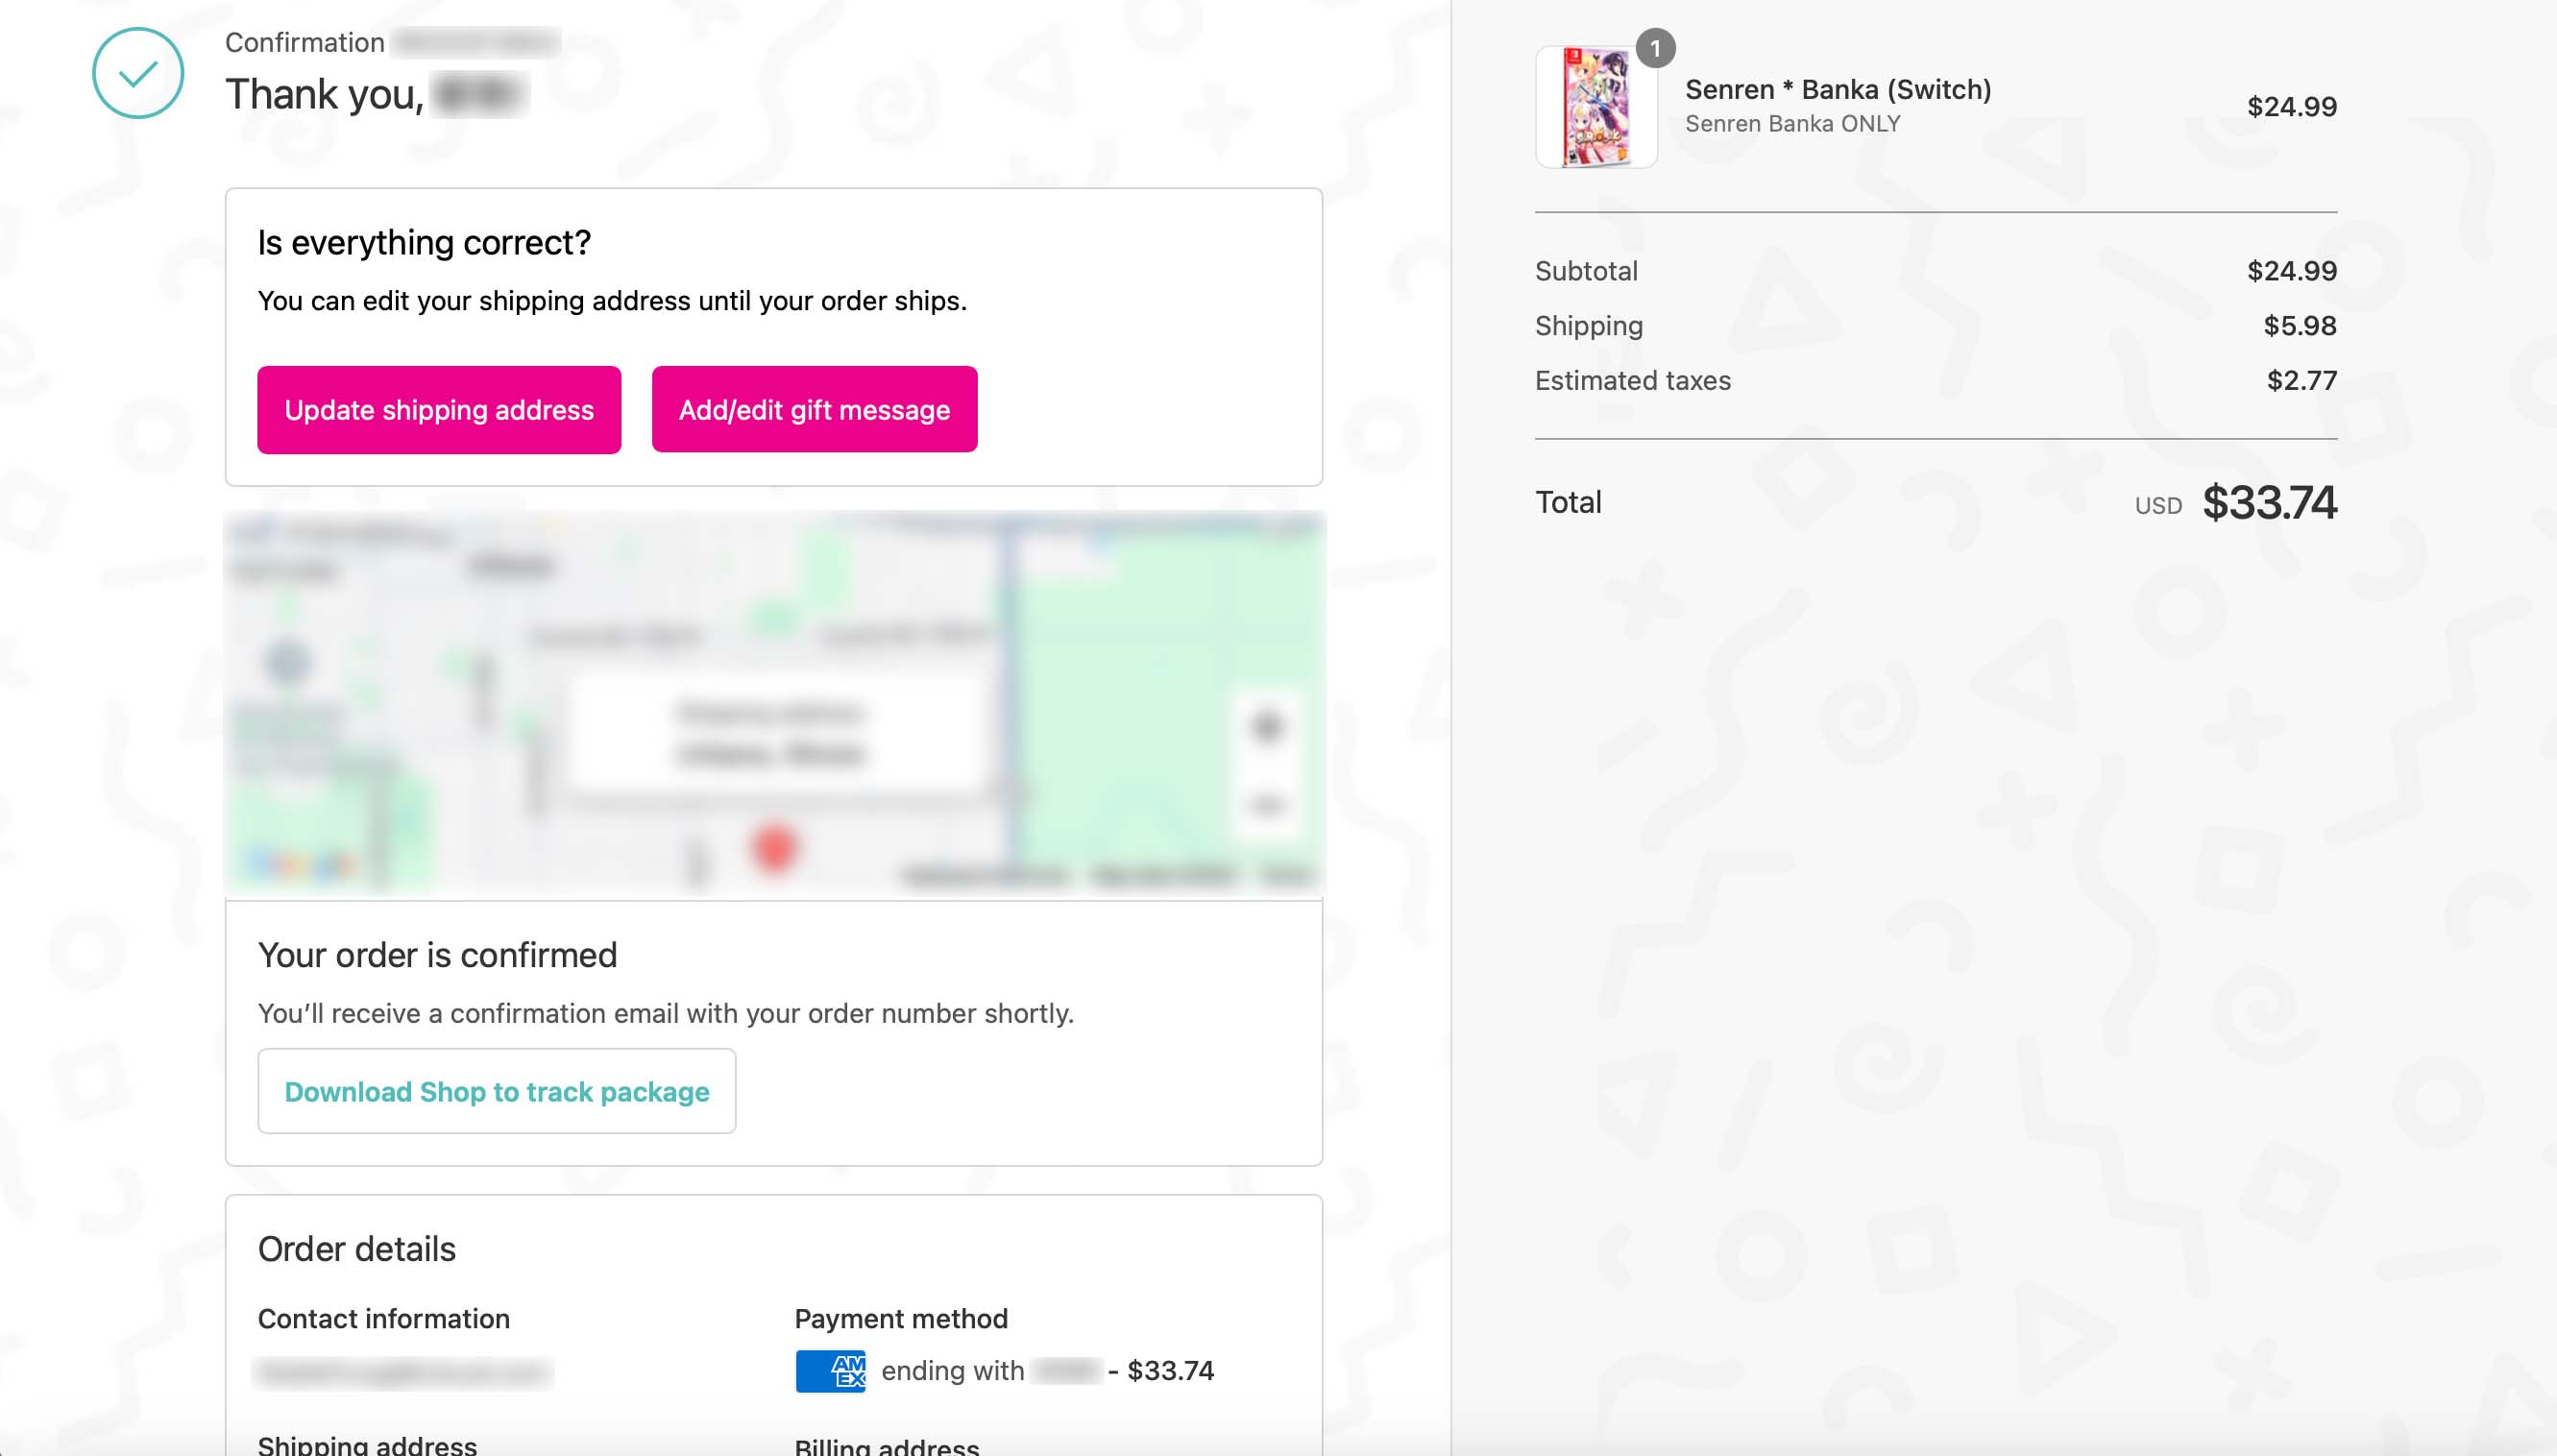The height and width of the screenshot is (1456, 2557).
Task: Zoom in on the shipping map
Action: click(1267, 726)
